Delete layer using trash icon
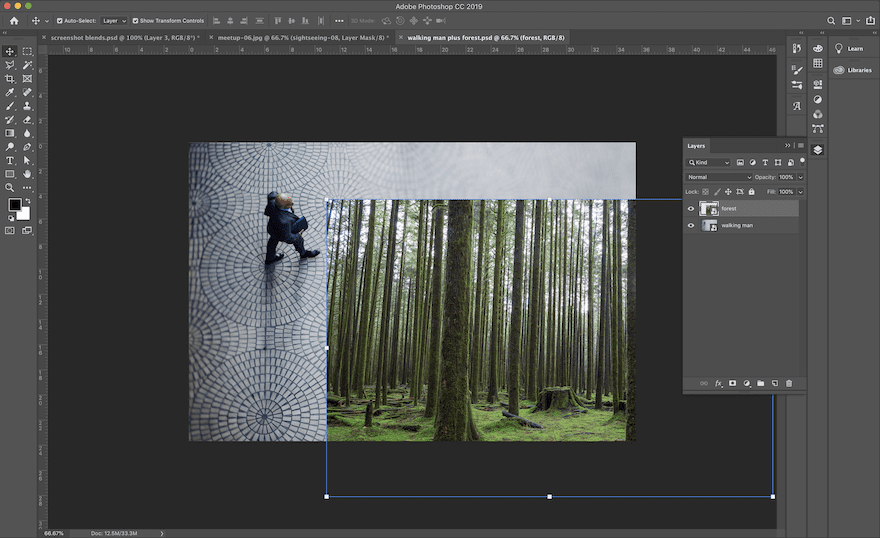Screen dimensions: 880x538 tap(788, 383)
